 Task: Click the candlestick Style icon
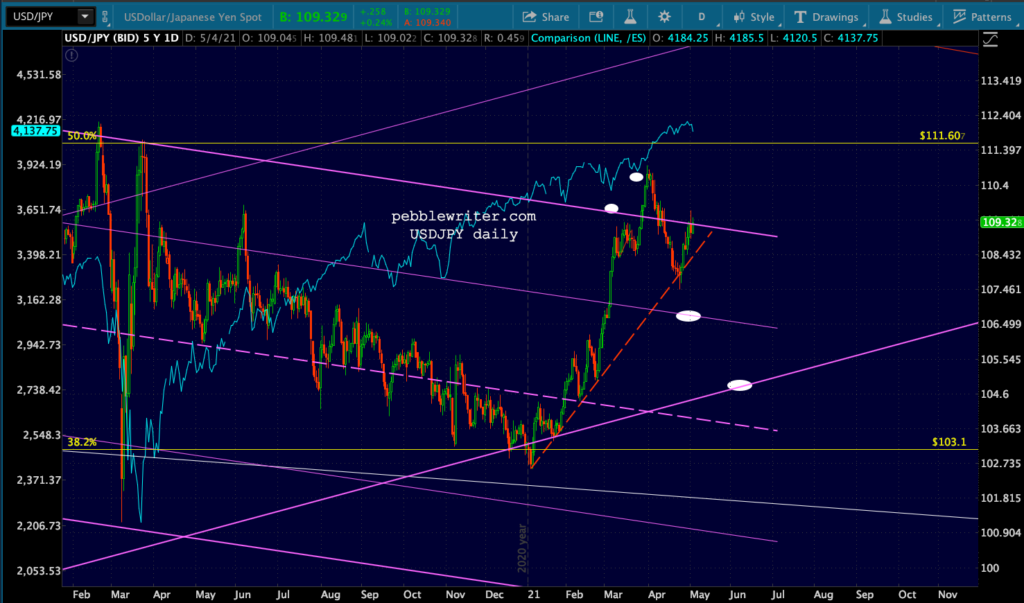753,17
